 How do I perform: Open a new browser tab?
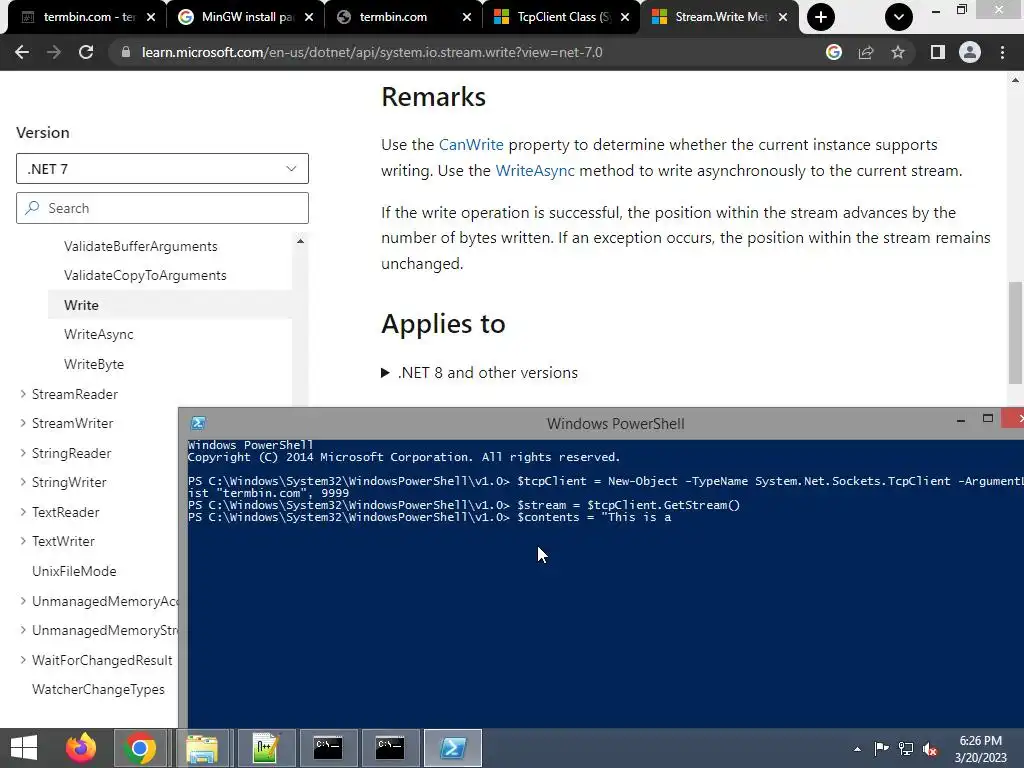click(821, 17)
